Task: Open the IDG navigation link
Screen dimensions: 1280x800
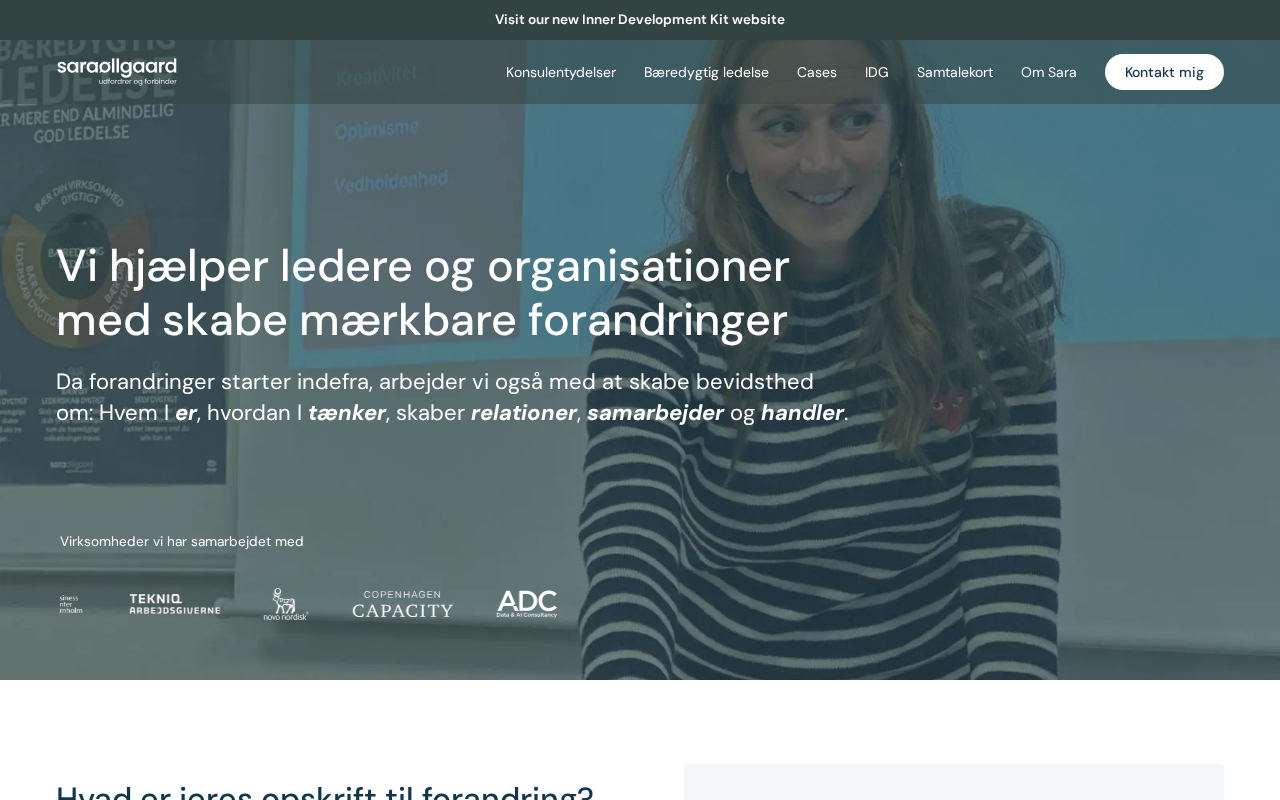Action: pos(877,72)
